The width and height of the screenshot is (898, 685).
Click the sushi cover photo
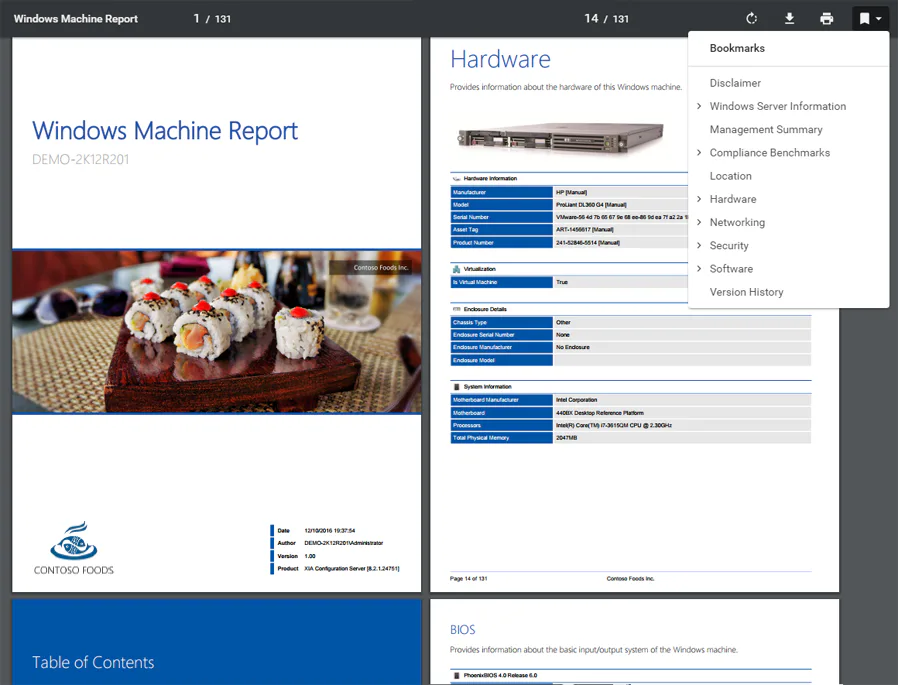[x=216, y=332]
